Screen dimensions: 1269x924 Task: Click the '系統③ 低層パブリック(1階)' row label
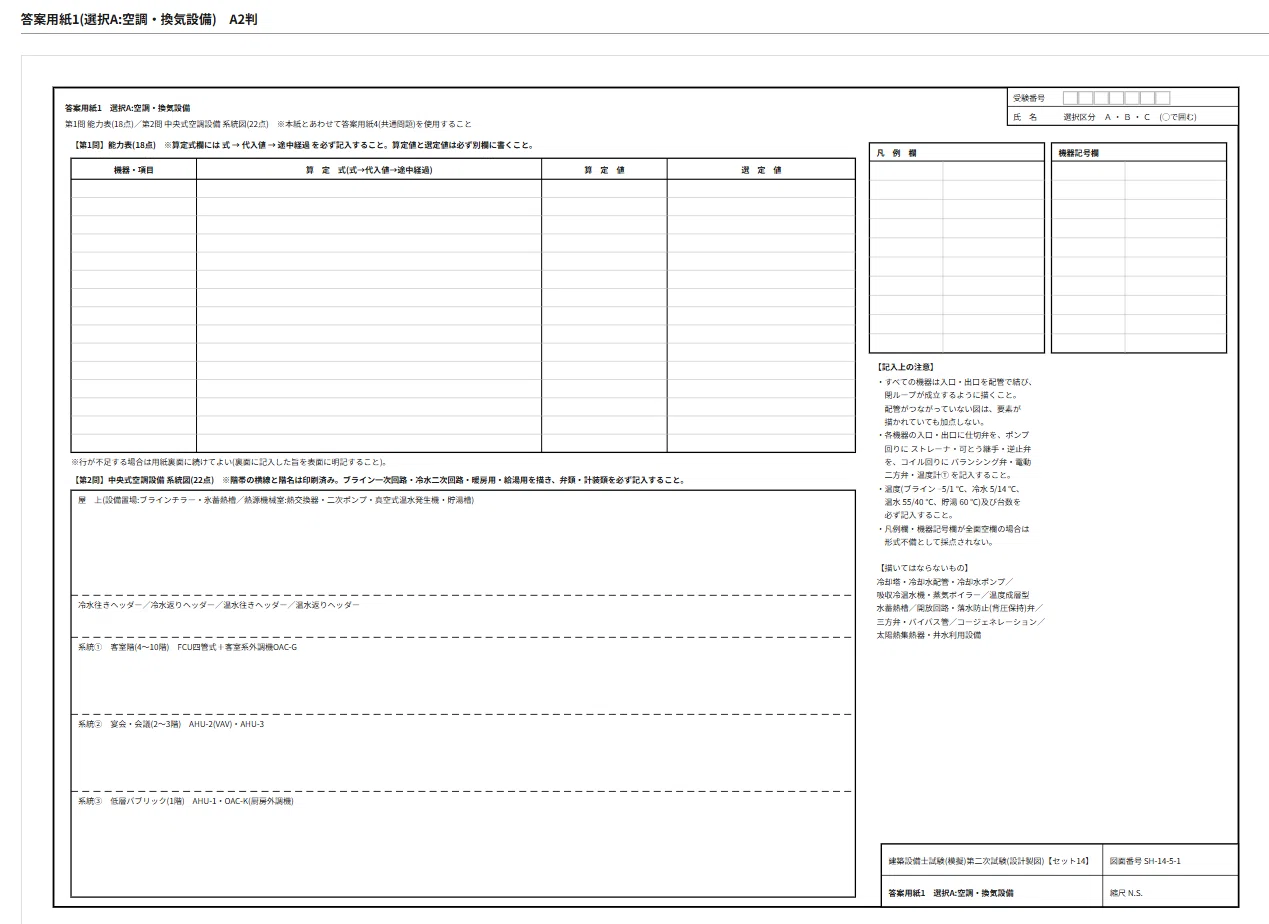[185, 801]
